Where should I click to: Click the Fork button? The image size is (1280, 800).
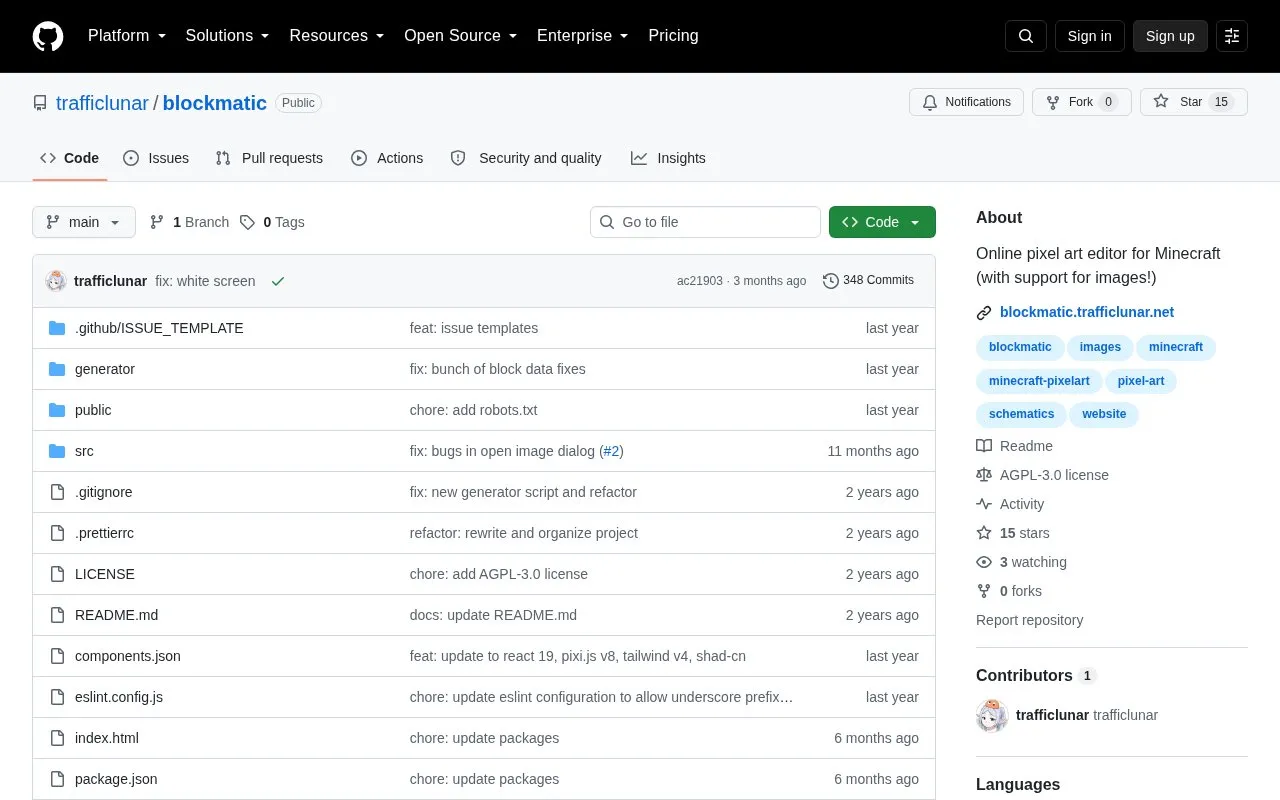pyautogui.click(x=1081, y=102)
